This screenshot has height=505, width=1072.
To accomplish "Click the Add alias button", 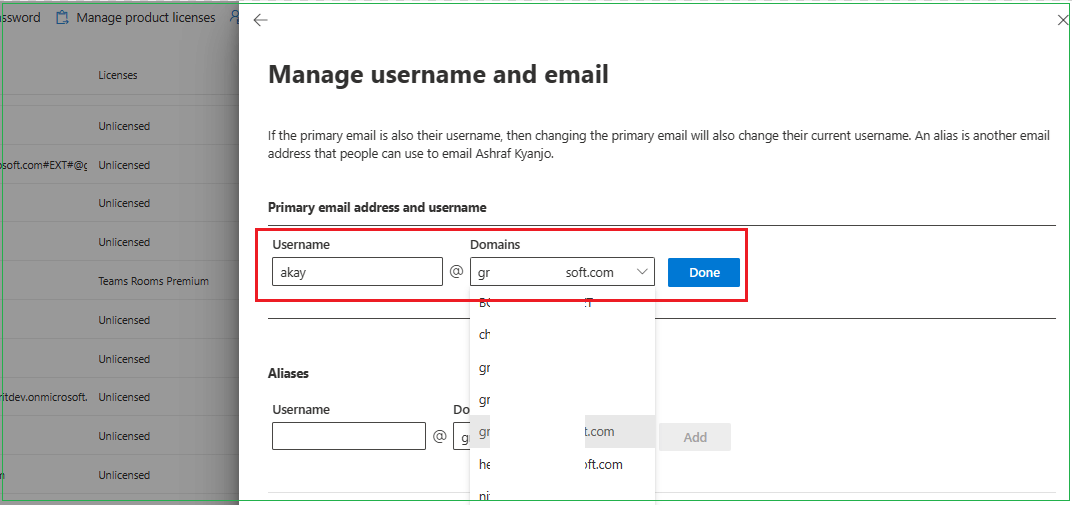I will pos(695,437).
